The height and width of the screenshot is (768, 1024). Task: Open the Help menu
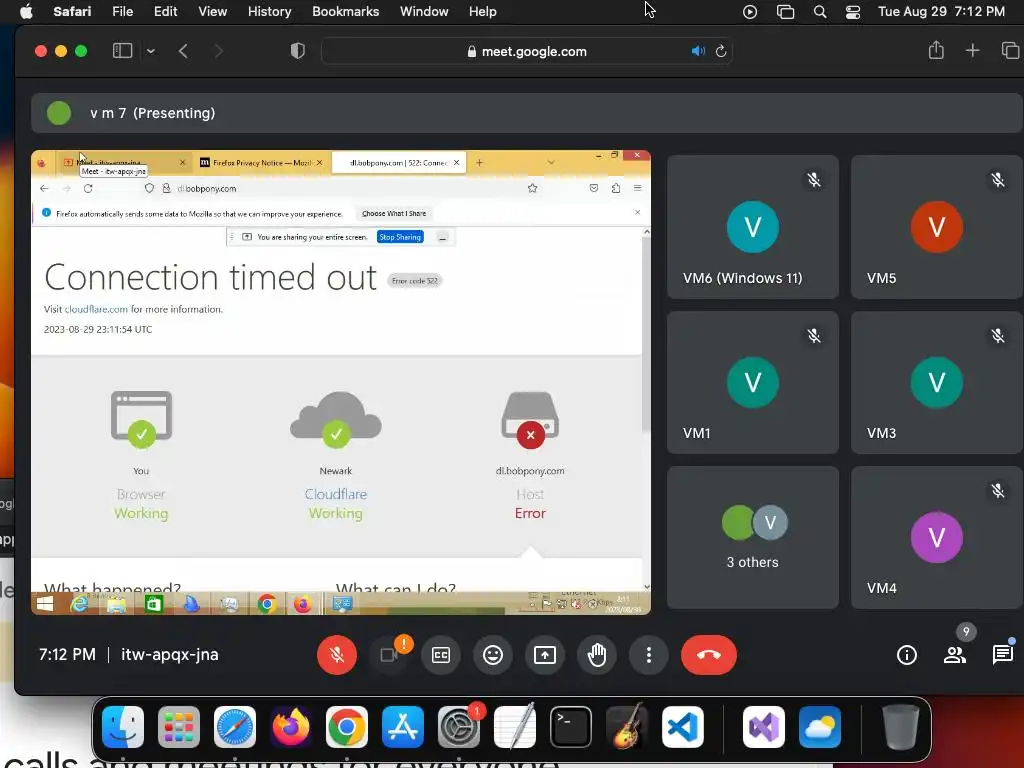[483, 11]
